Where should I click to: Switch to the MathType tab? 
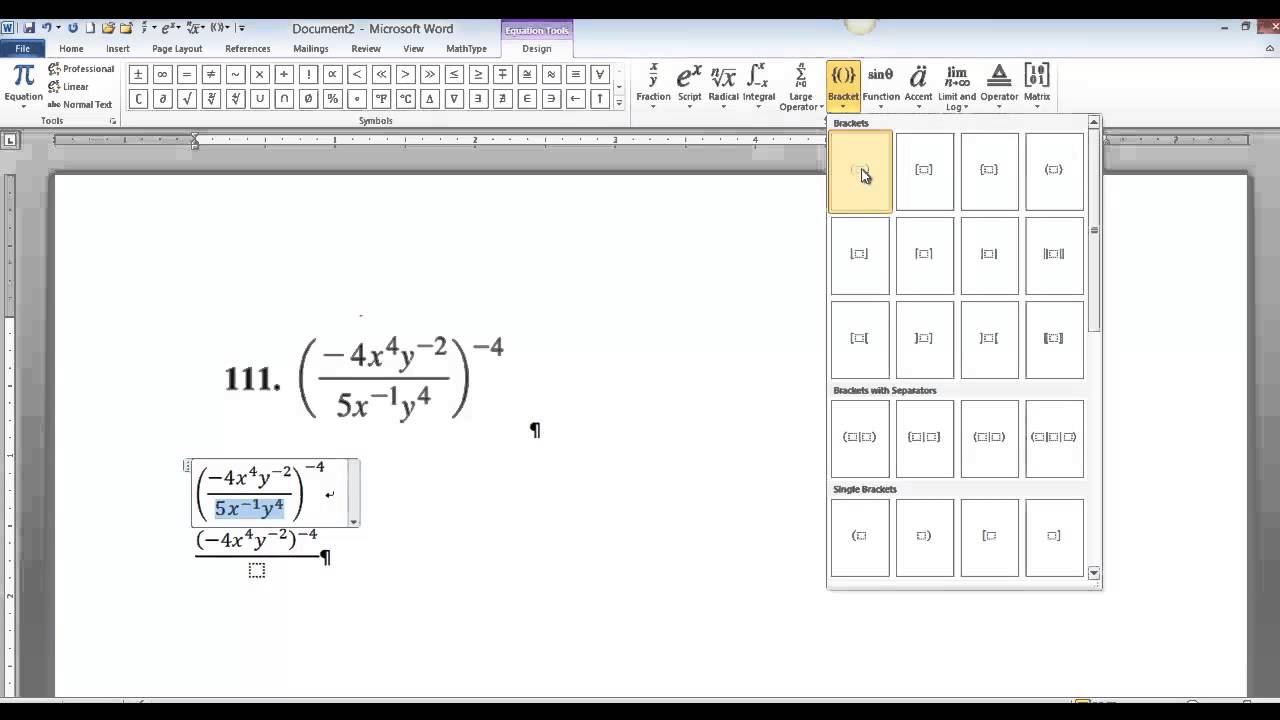tap(466, 48)
